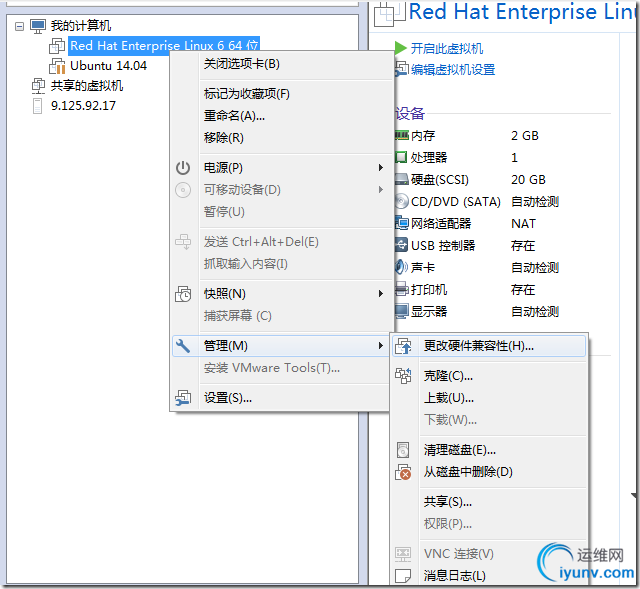Click the green play icon for 开启此虚拟机
640x589 pixels.
tap(401, 48)
